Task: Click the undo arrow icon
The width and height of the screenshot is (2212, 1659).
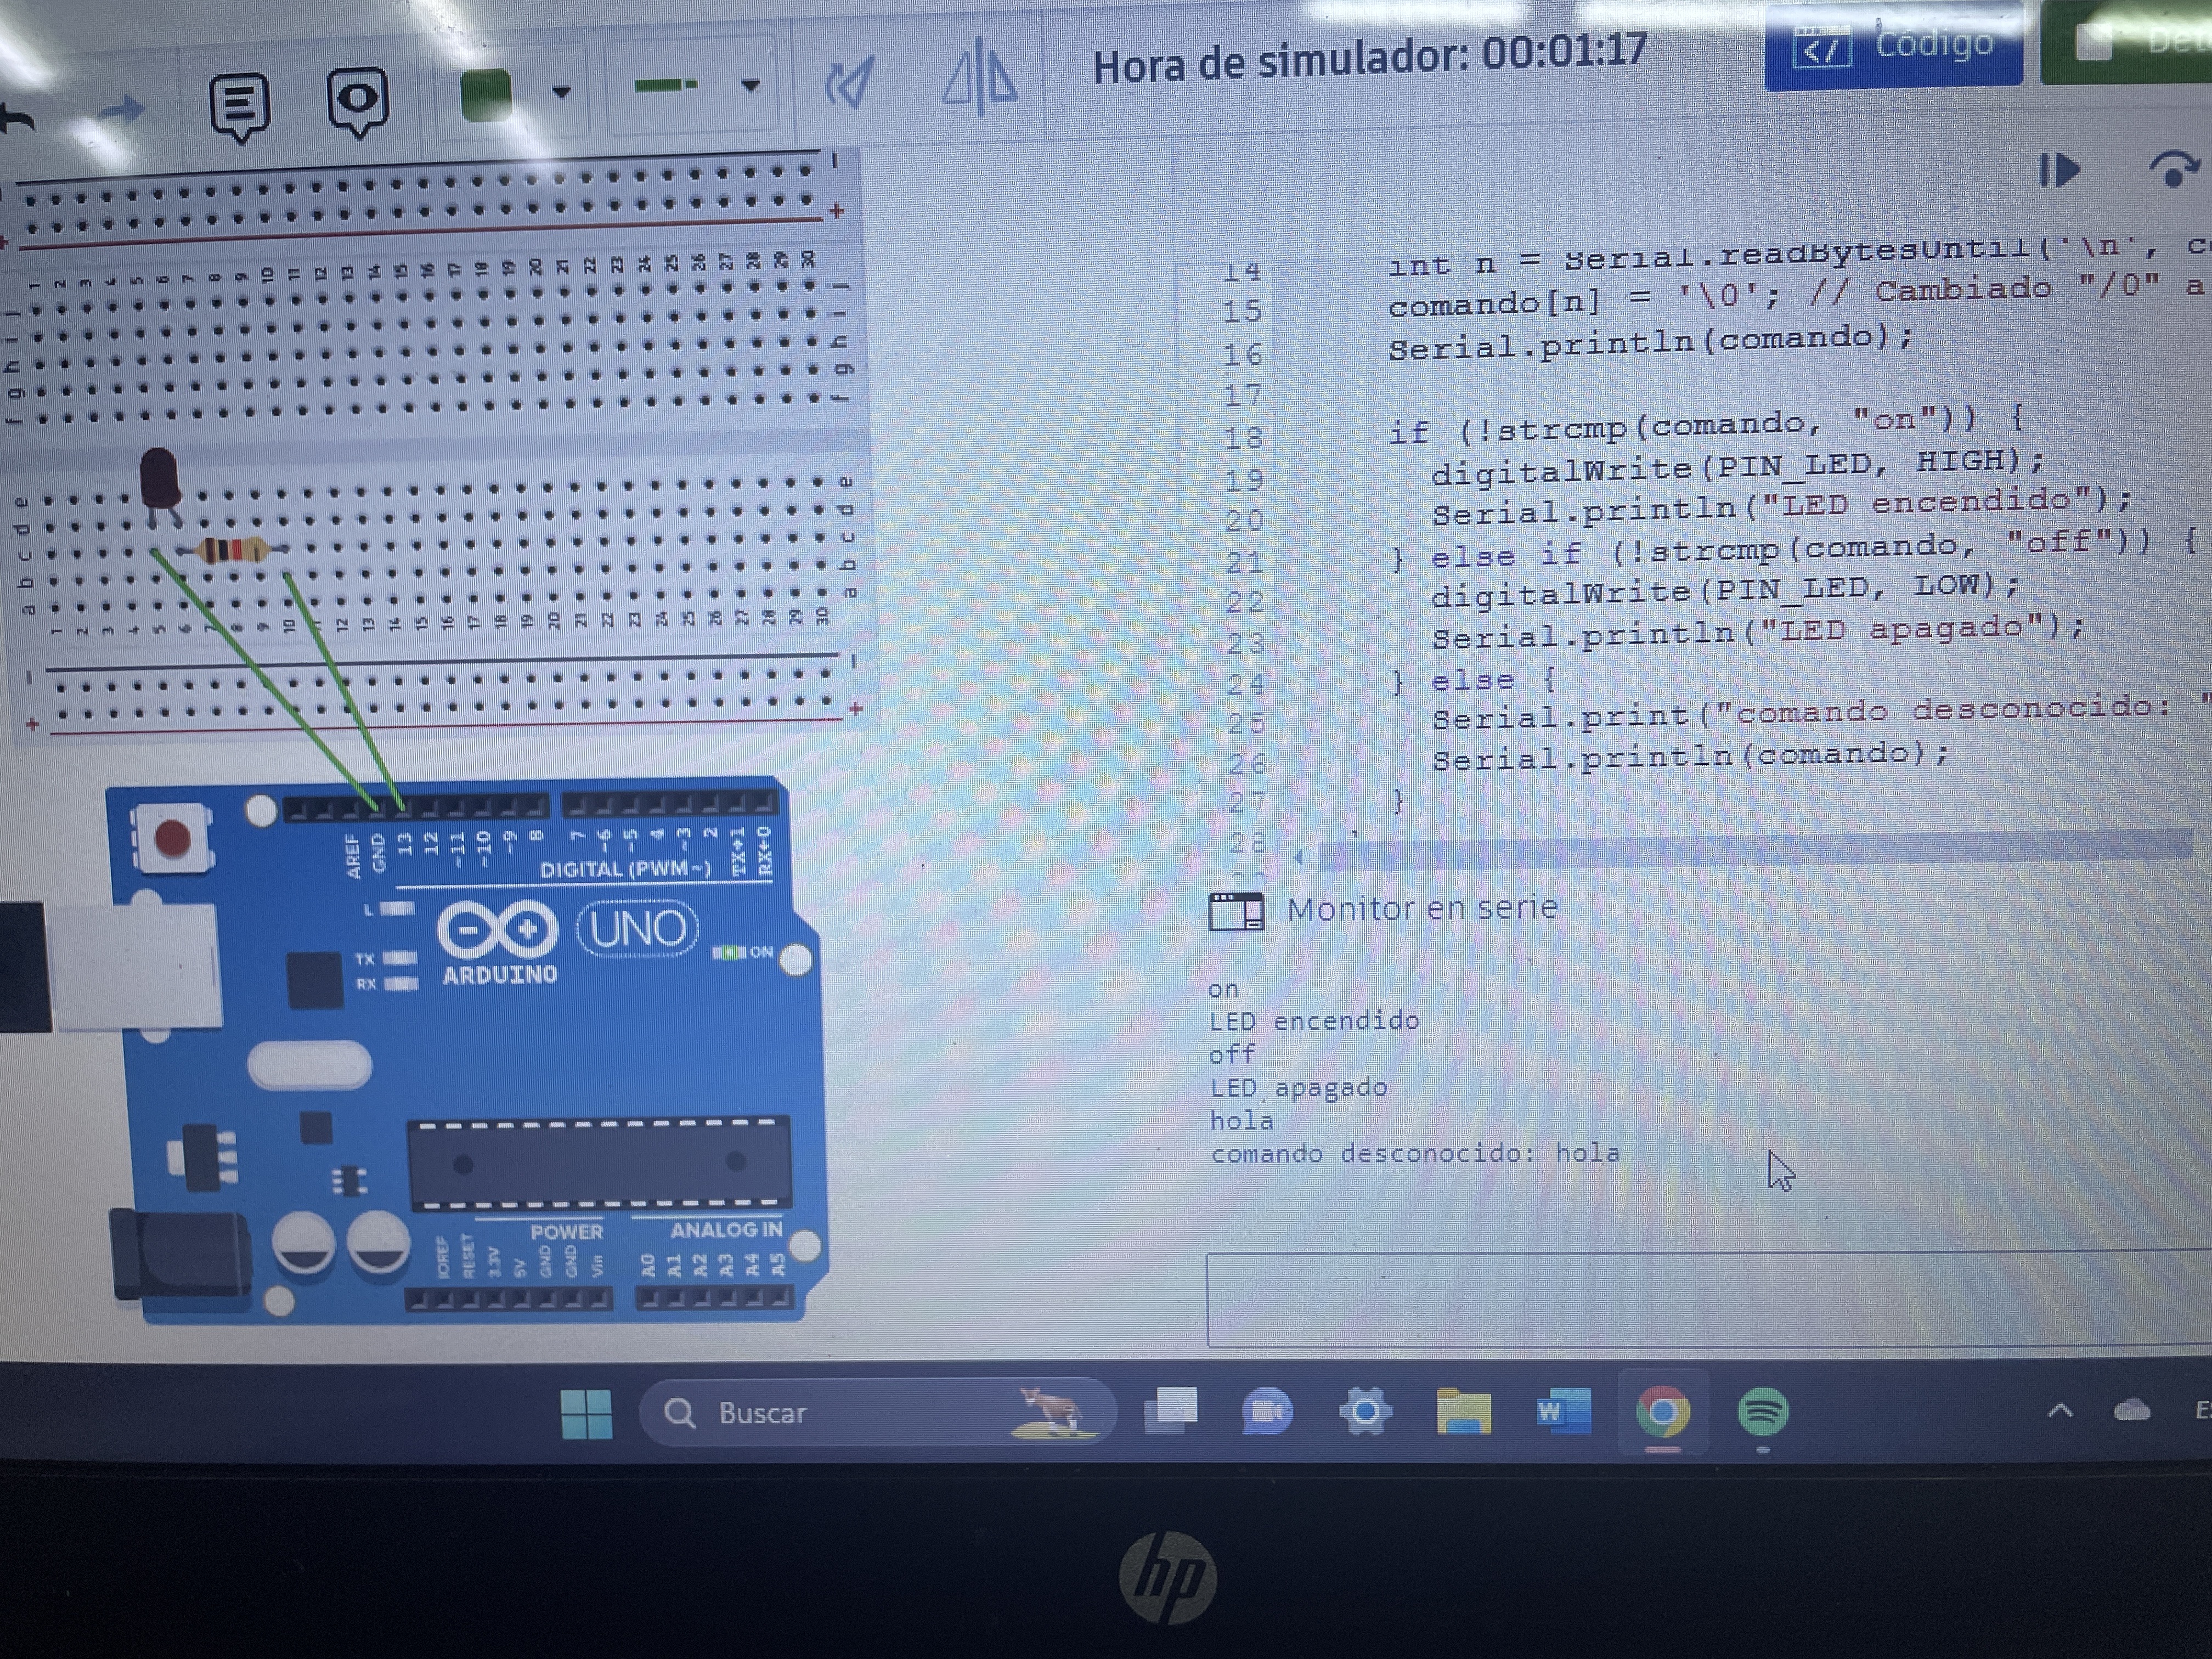Action: click(16, 119)
